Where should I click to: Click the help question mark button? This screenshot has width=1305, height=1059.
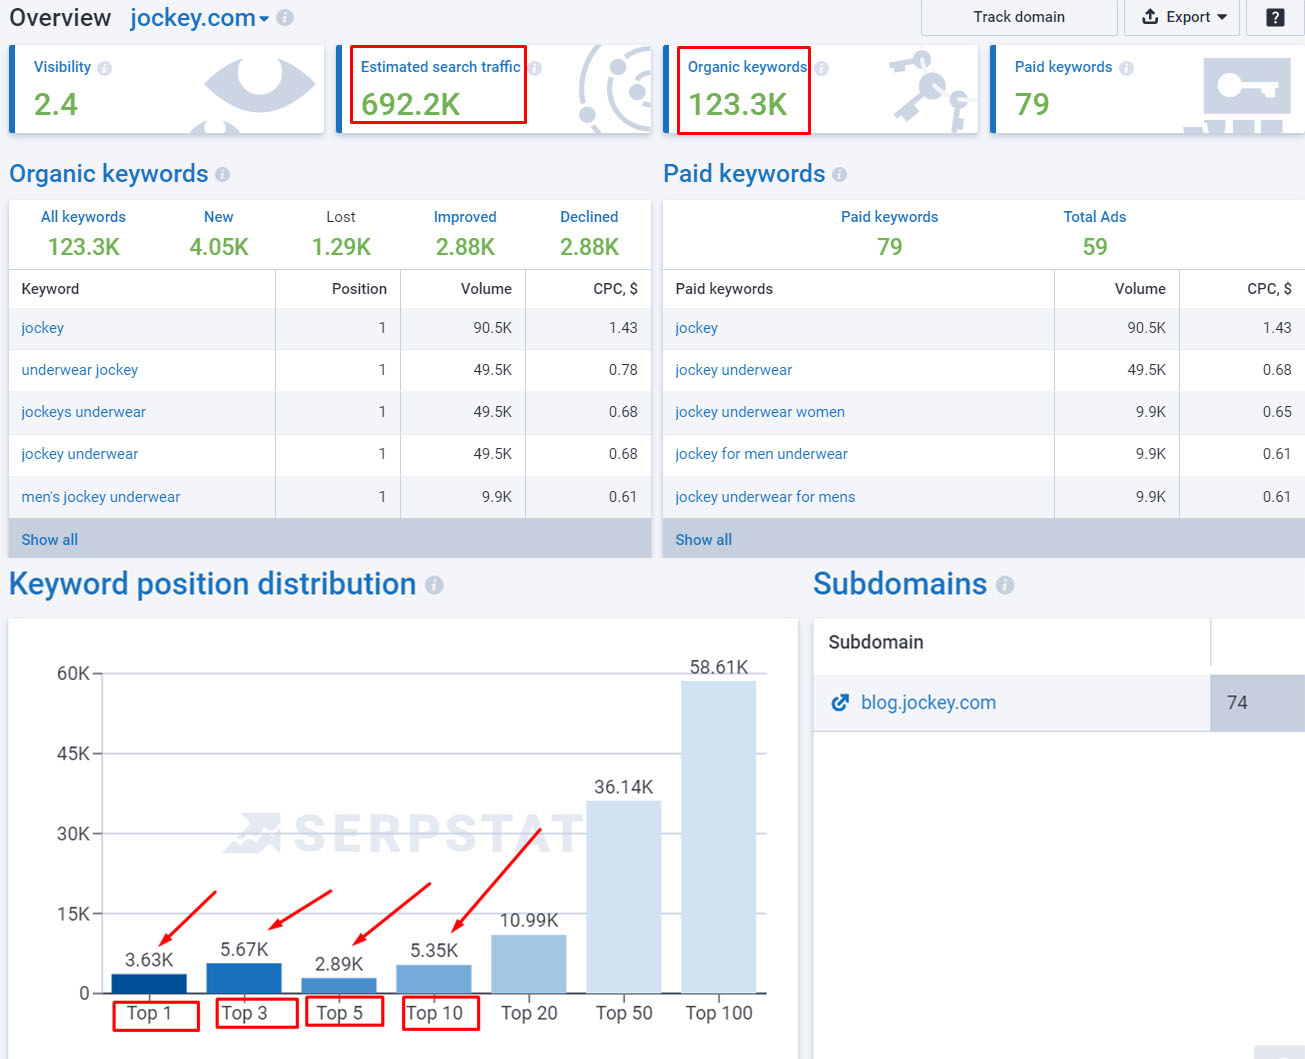pyautogui.click(x=1275, y=17)
